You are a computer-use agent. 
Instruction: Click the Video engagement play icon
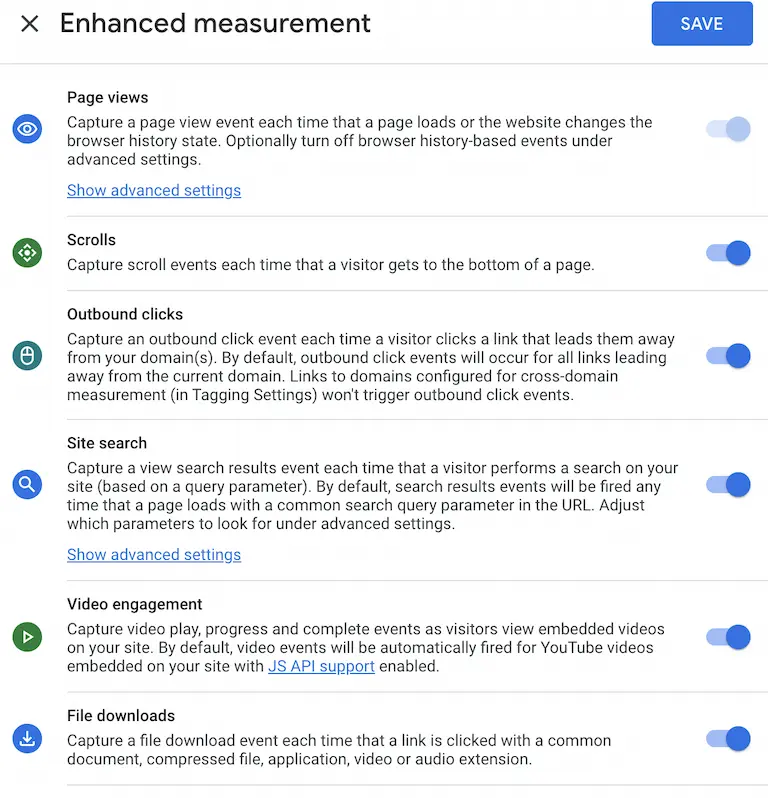[x=27, y=637]
